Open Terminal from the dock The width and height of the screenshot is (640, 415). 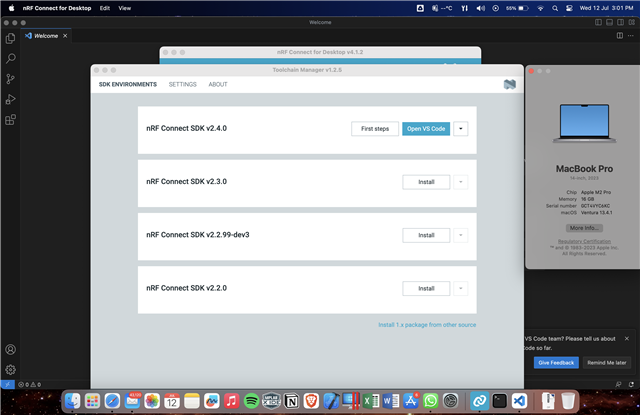coord(499,401)
